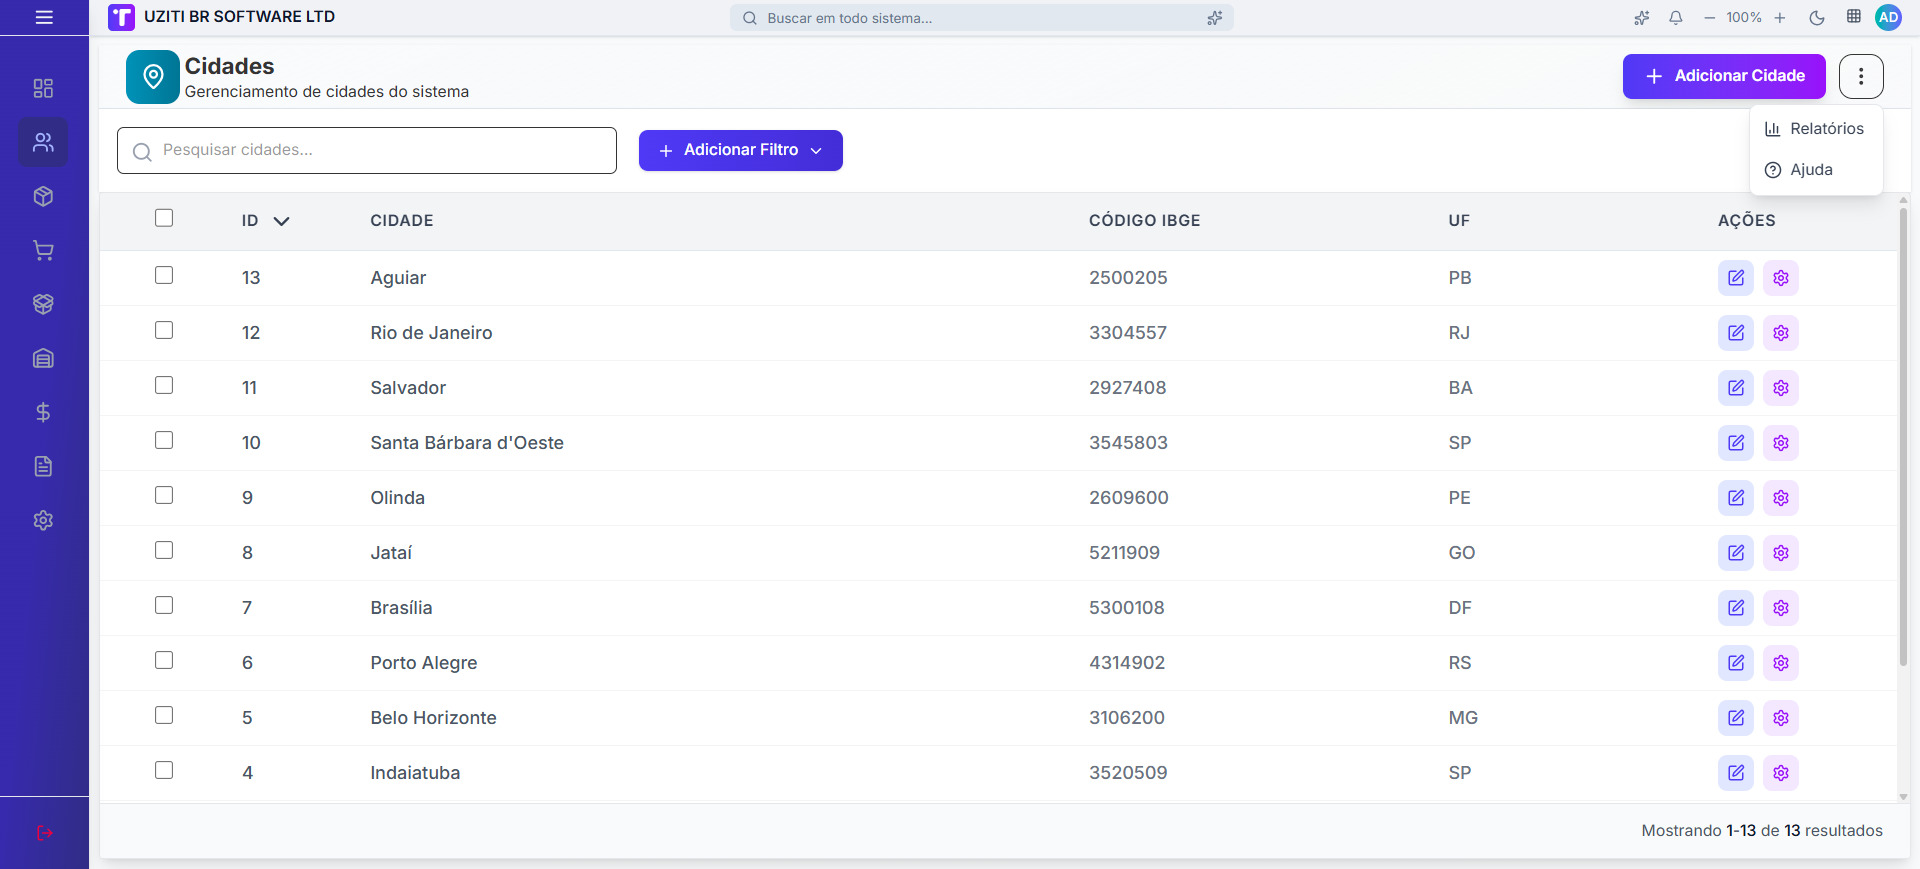The image size is (1920, 869).
Task: Open the dashboard grid sidebar icon
Action: click(x=43, y=88)
